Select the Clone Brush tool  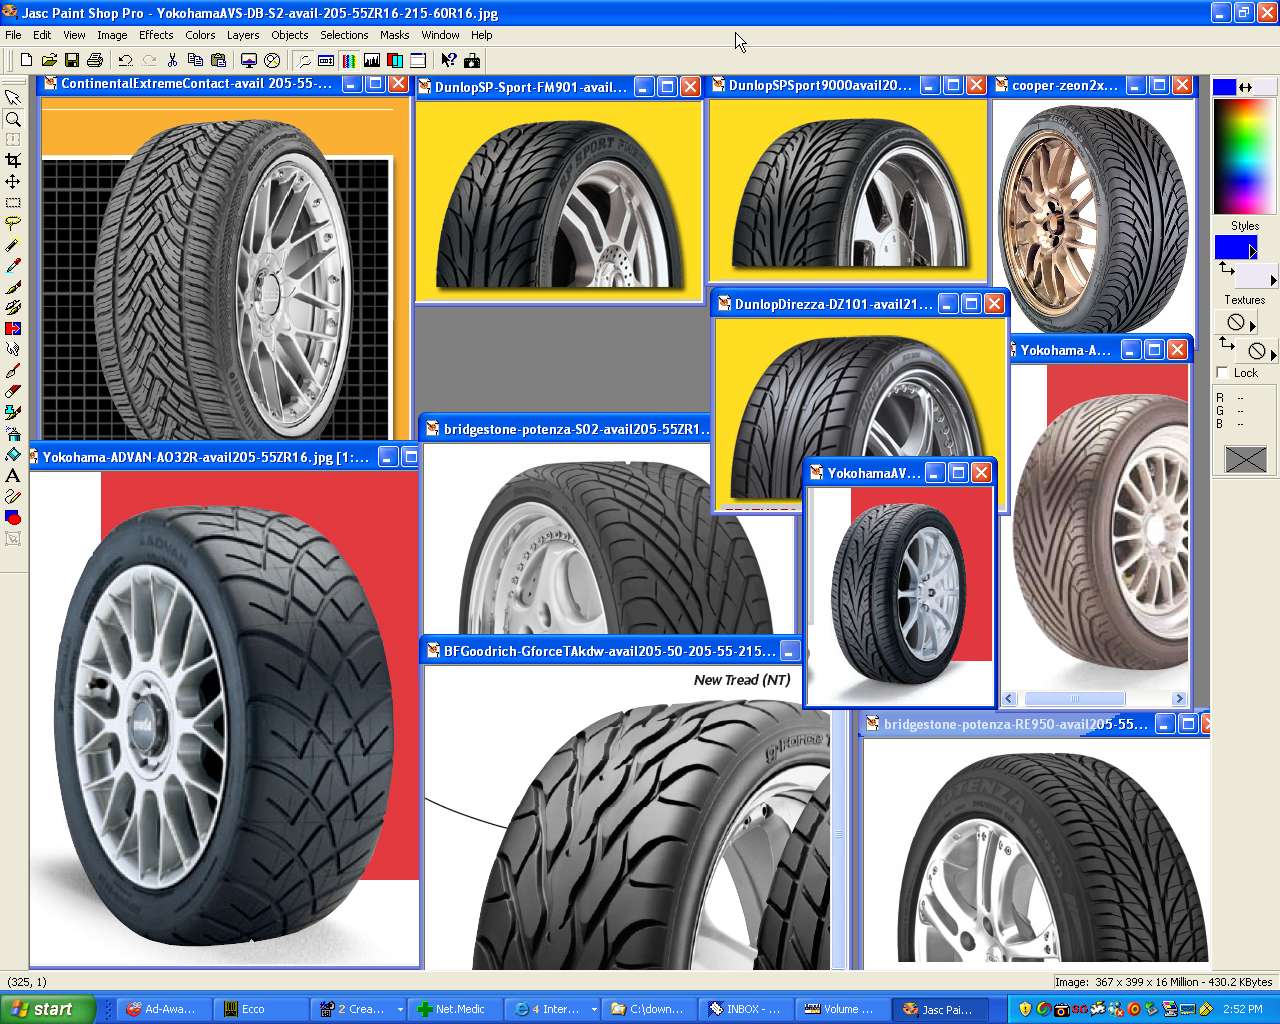pos(13,308)
